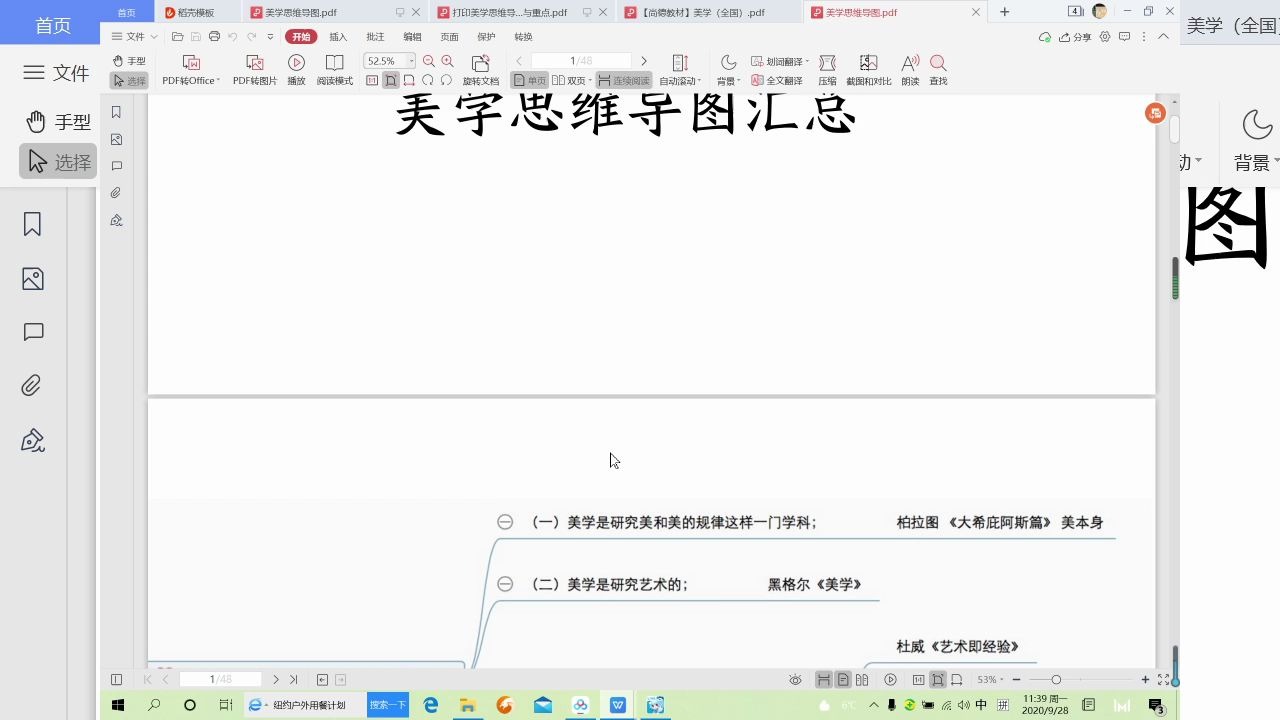Open attachments paperclip in inner sidebar
The image size is (1280, 720).
pyautogui.click(x=116, y=193)
